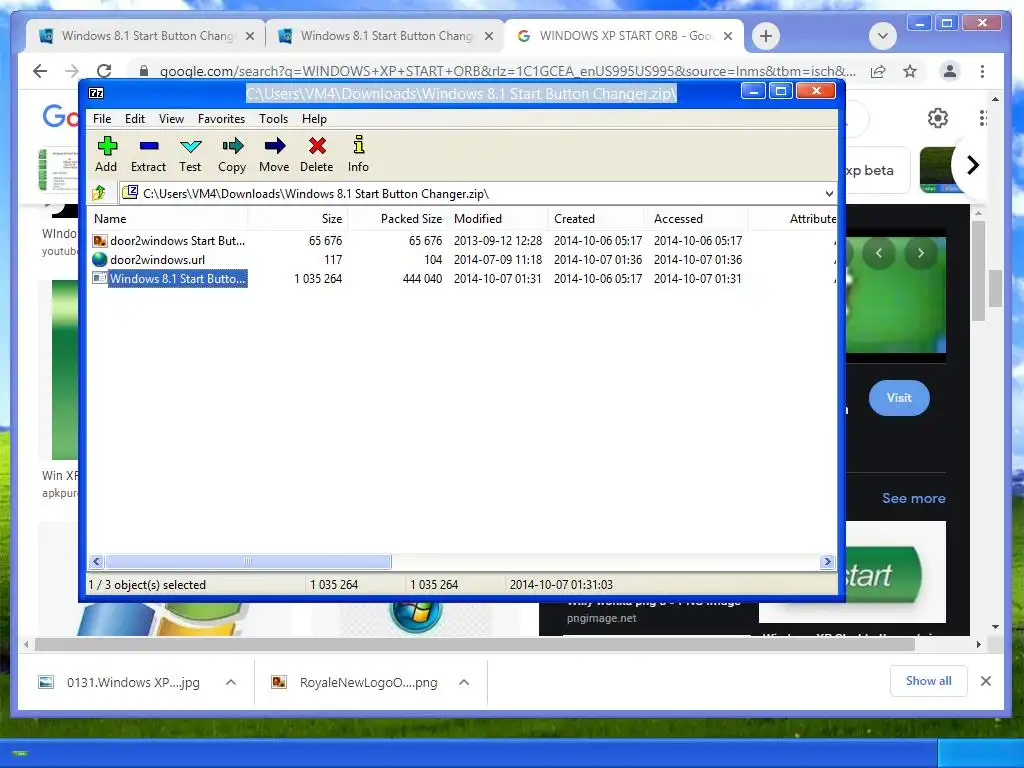Click the previous image arrow in the preview
The image size is (1024, 768).
[x=879, y=253]
